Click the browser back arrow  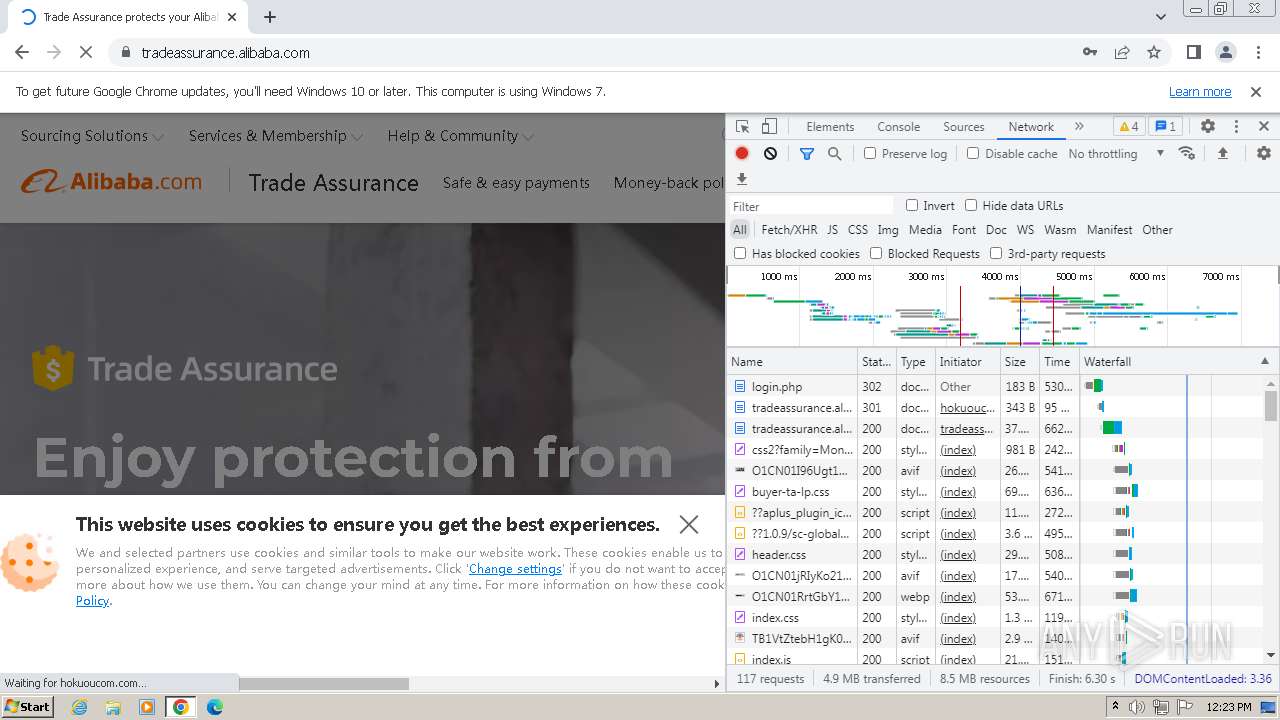(x=22, y=53)
